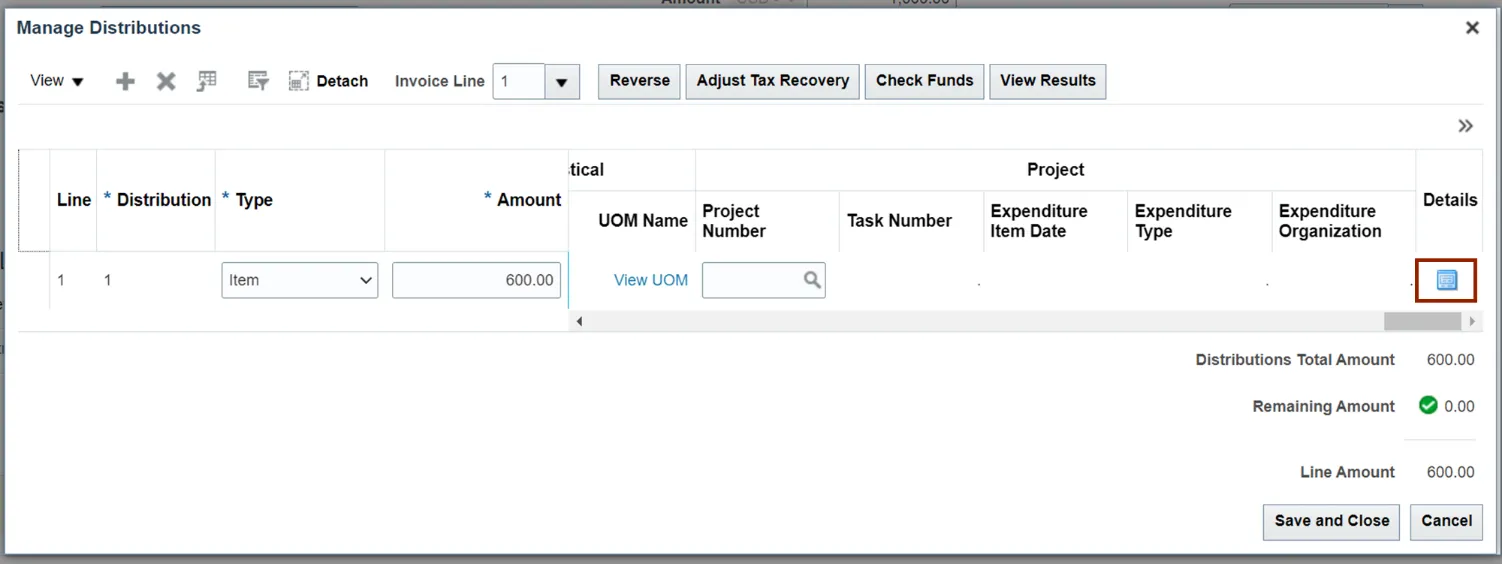This screenshot has height=564, width=1502.
Task: Open the Invoice Line dropdown arrow
Action: point(562,82)
